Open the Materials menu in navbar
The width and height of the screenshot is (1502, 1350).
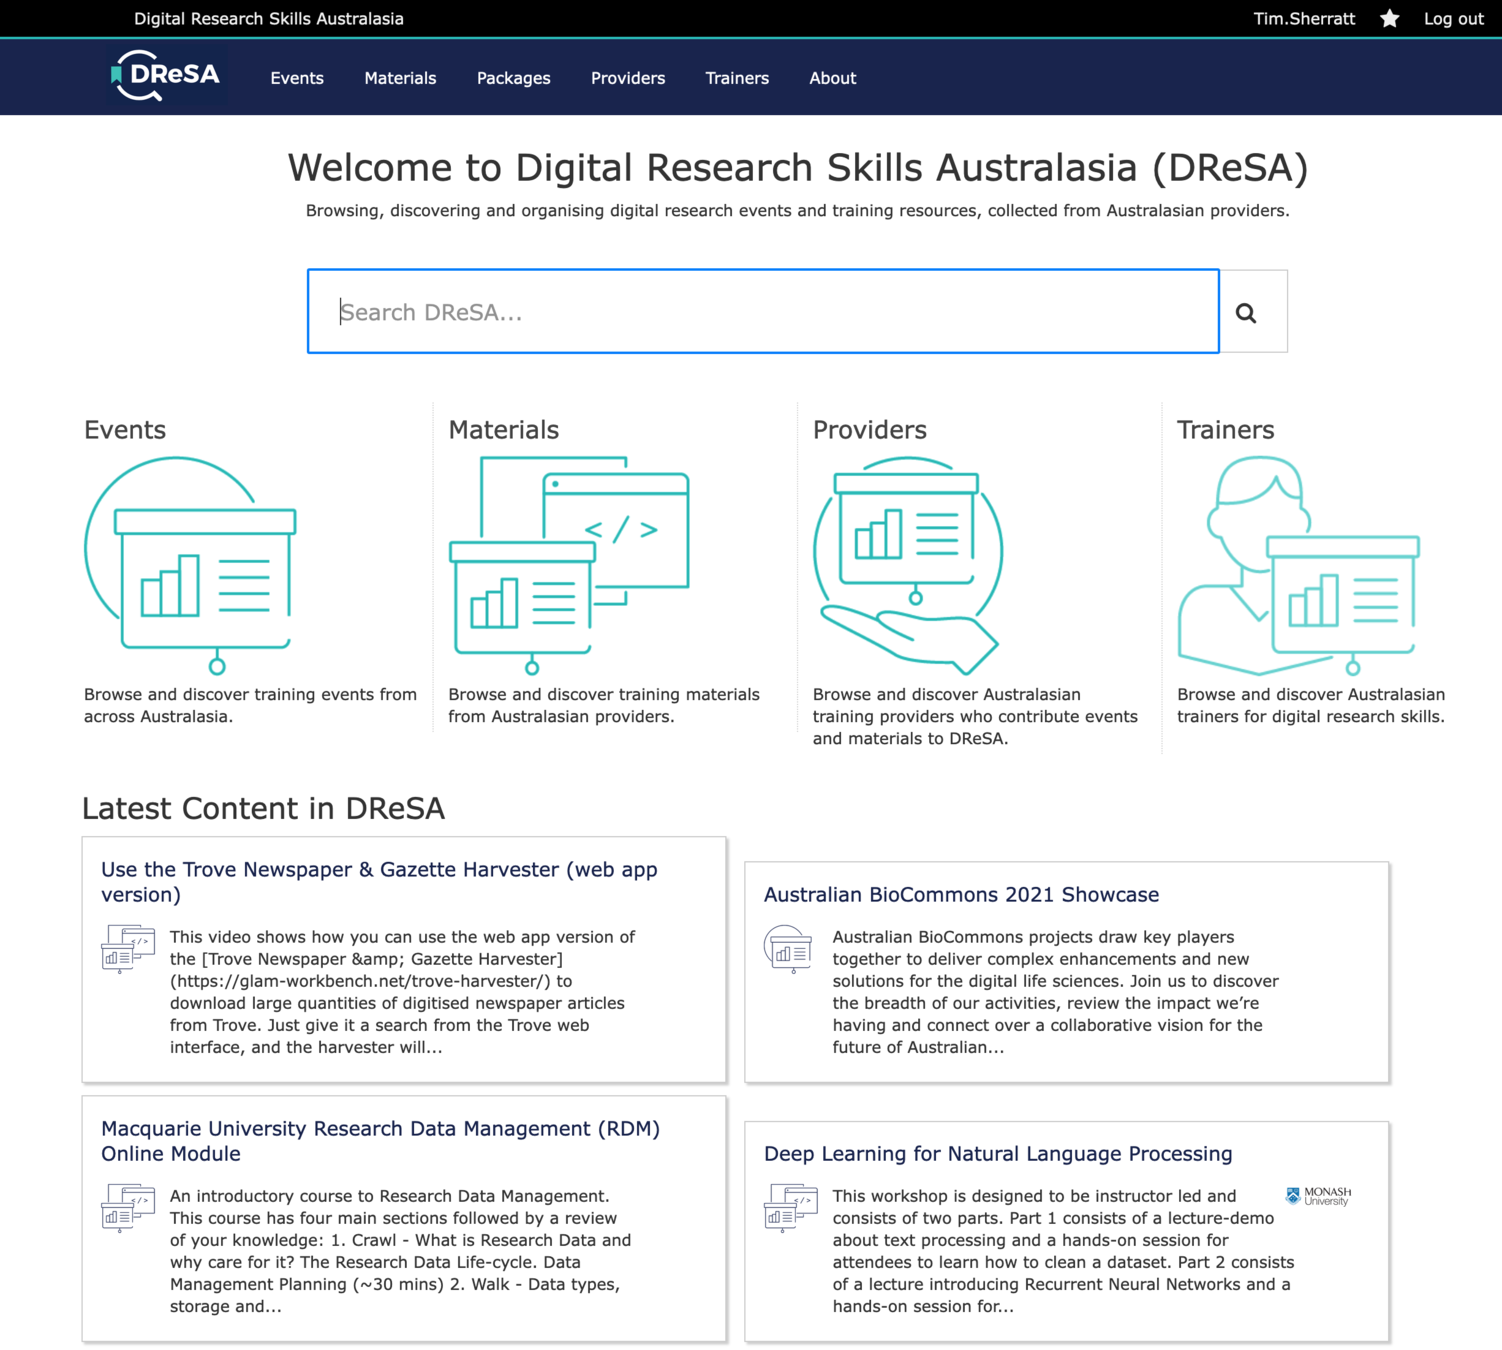click(x=400, y=78)
